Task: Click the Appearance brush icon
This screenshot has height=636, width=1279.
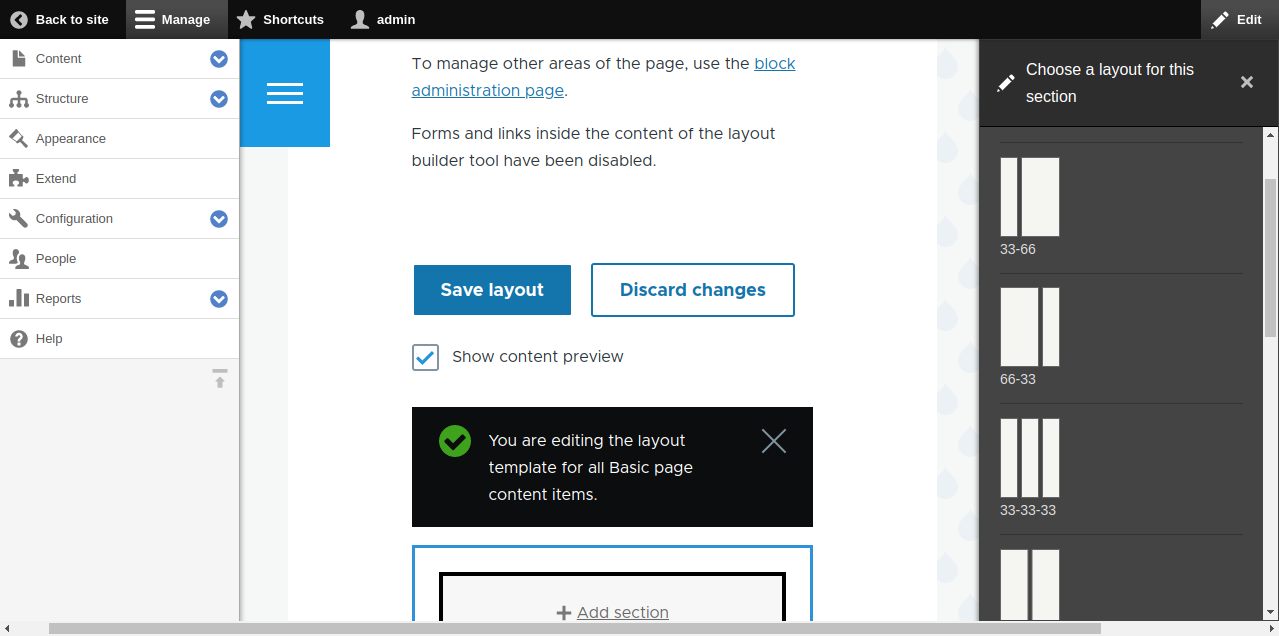Action: point(18,139)
